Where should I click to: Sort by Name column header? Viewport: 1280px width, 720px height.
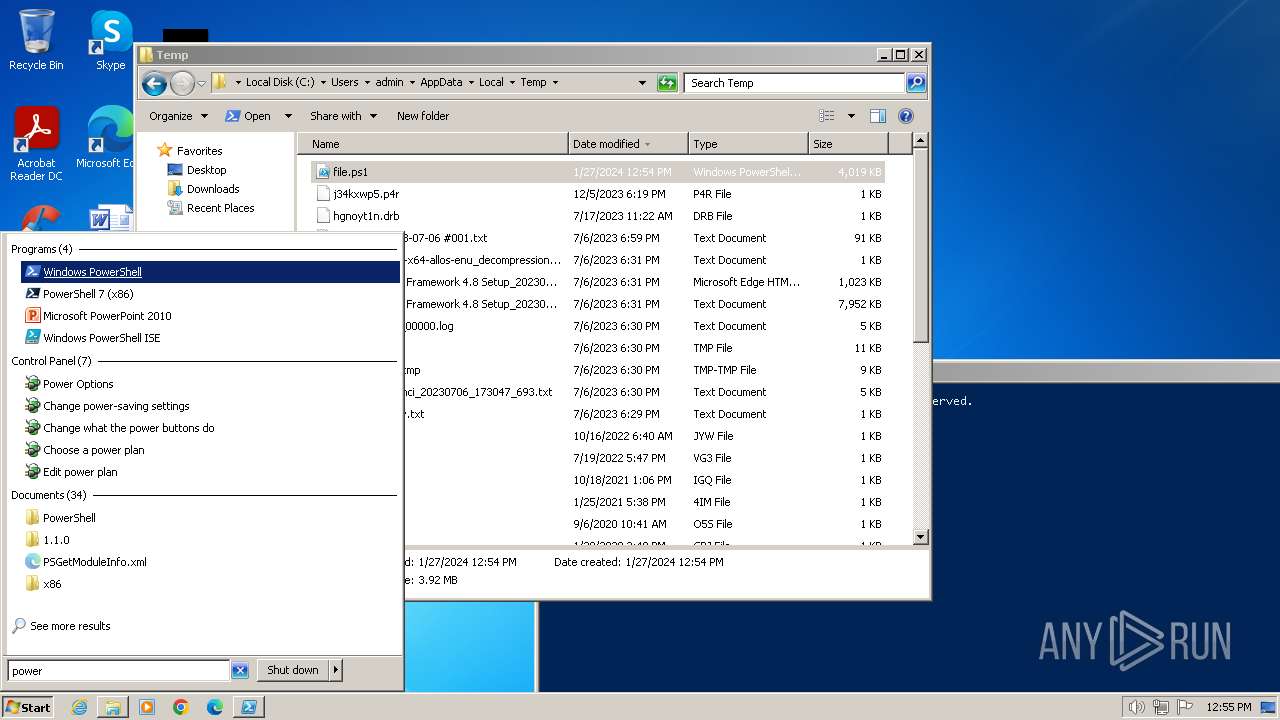433,144
